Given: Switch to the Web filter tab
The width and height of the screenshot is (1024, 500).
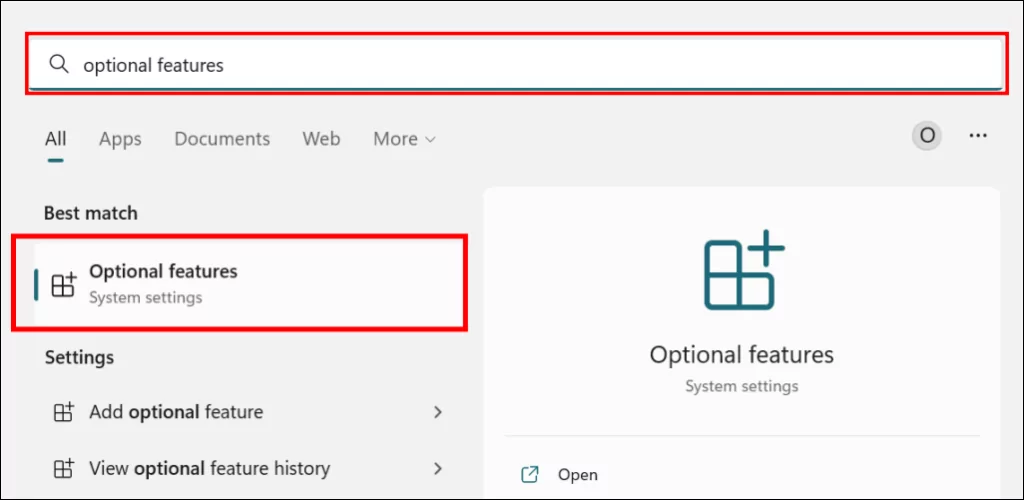Looking at the screenshot, I should pyautogui.click(x=321, y=139).
